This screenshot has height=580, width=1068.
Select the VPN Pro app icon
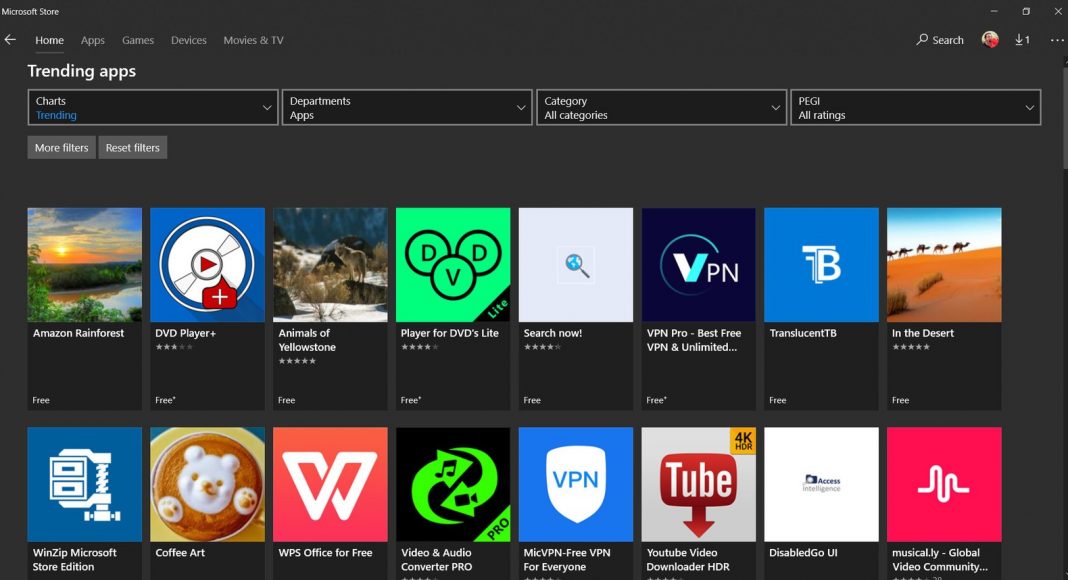(x=698, y=265)
